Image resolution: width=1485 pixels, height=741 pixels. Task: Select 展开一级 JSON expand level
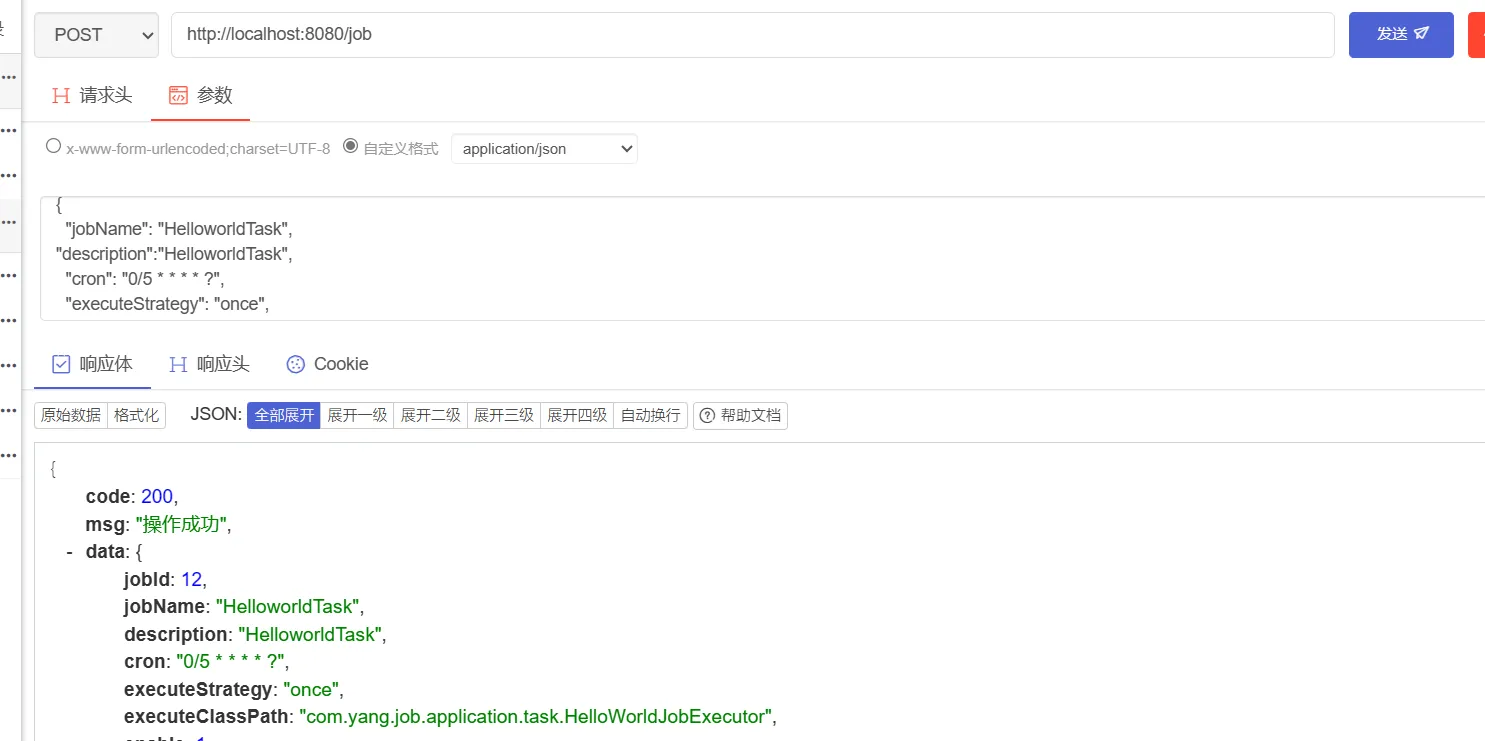coord(357,416)
